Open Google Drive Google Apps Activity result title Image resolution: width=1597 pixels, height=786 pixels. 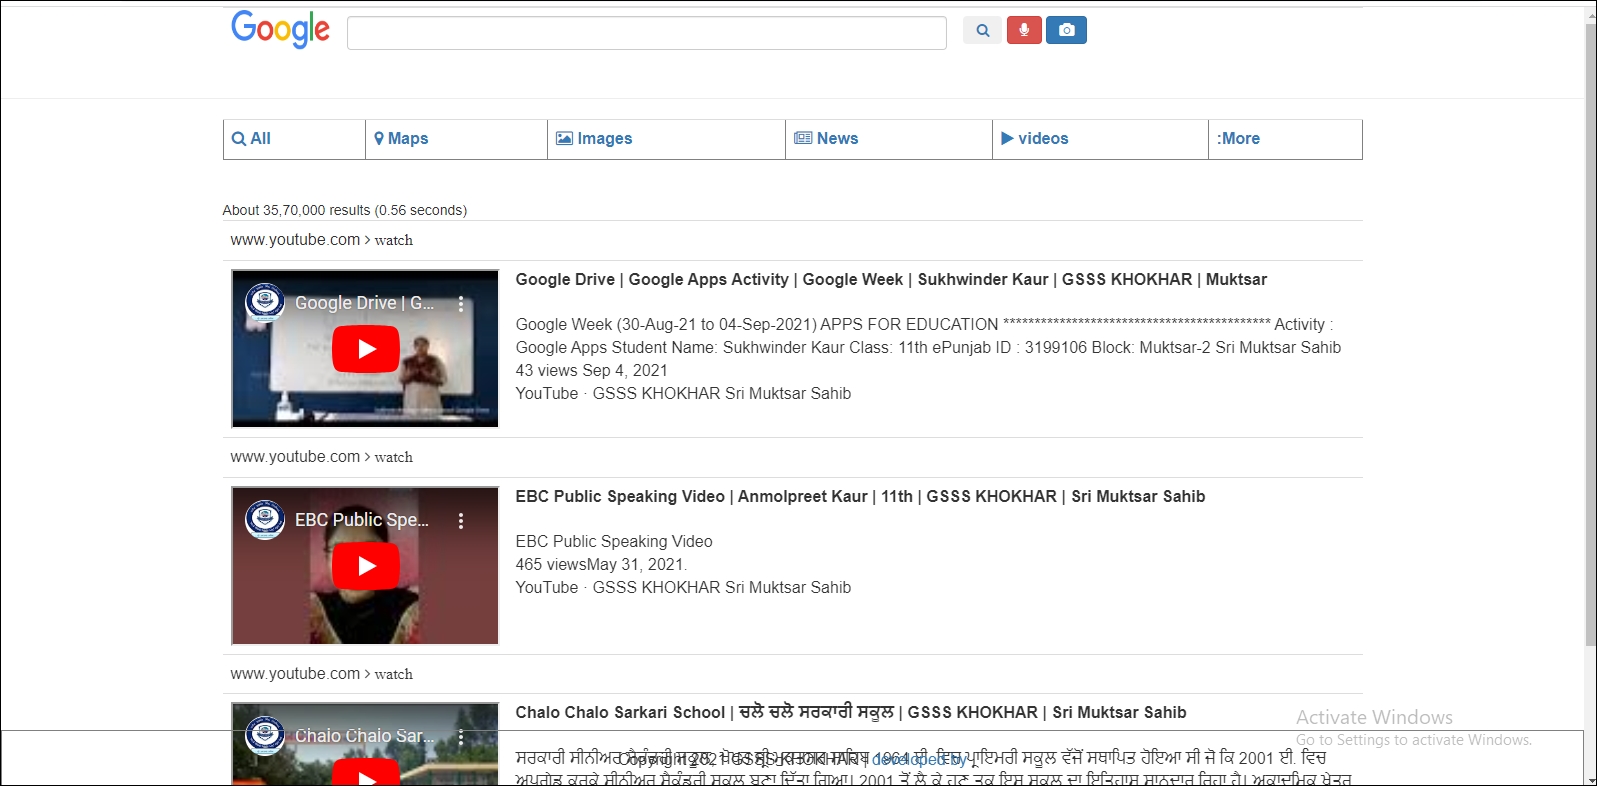[x=890, y=280]
